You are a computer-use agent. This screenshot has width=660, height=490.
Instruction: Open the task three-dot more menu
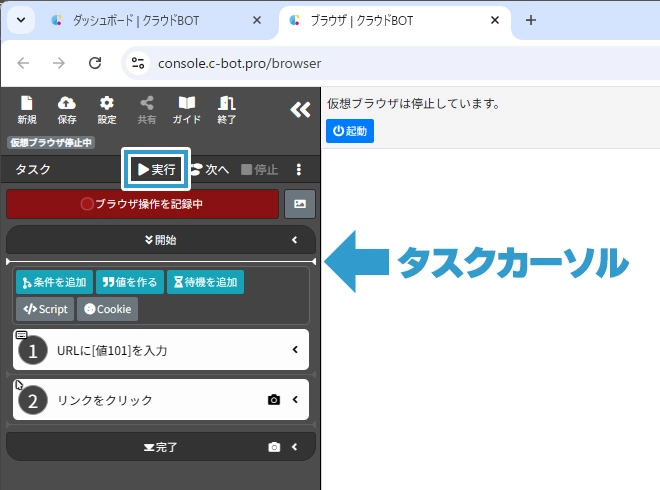click(298, 170)
